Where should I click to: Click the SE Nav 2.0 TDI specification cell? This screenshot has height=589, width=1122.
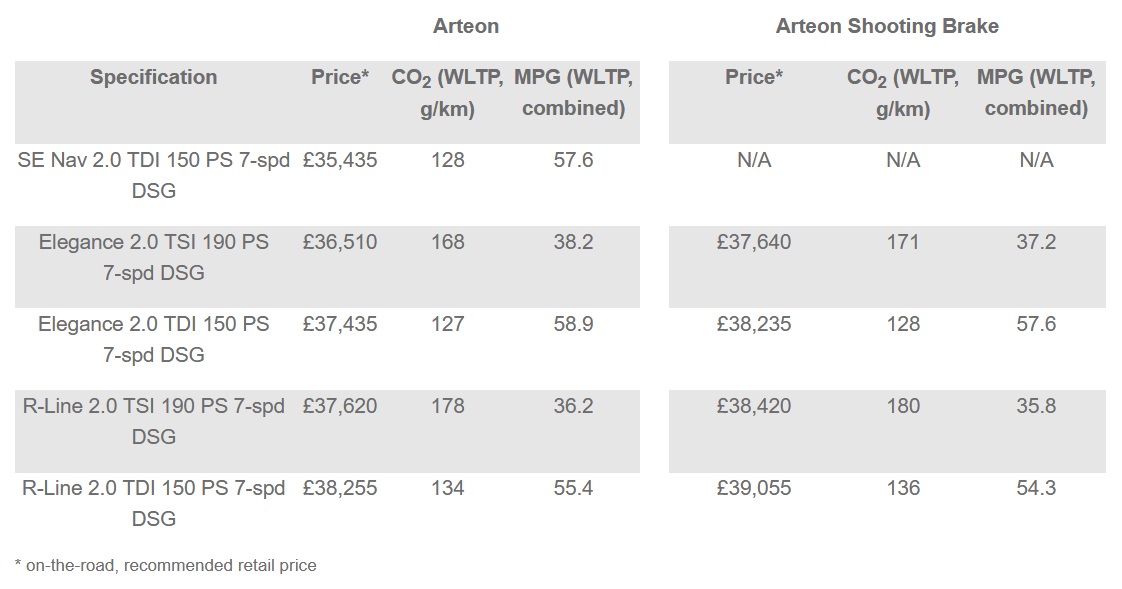[153, 174]
